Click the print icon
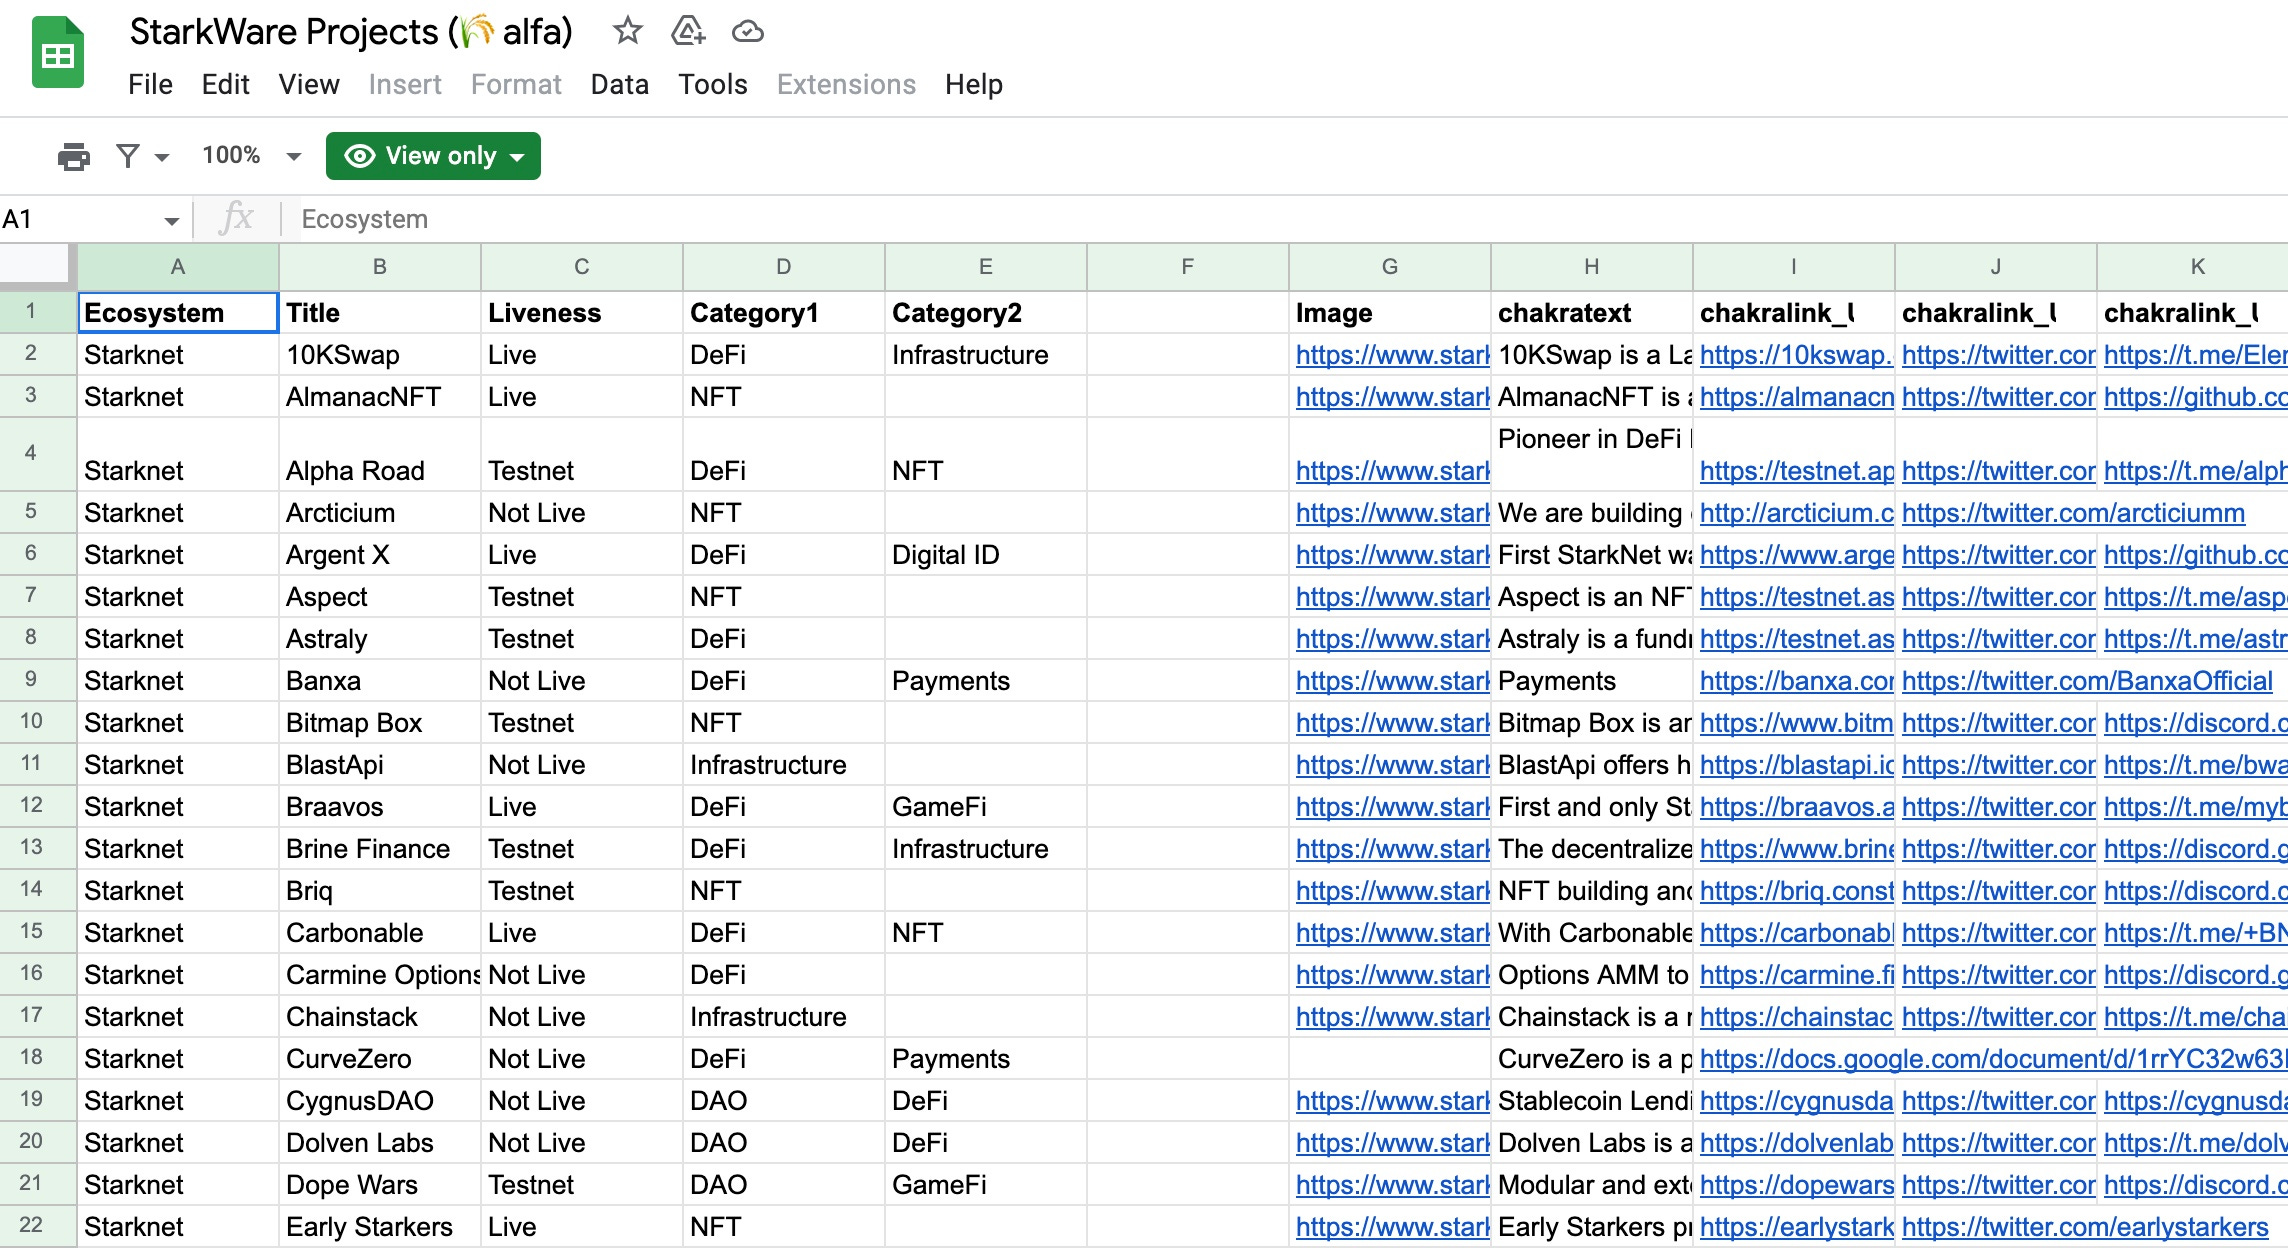The image size is (2288, 1248). (74, 156)
